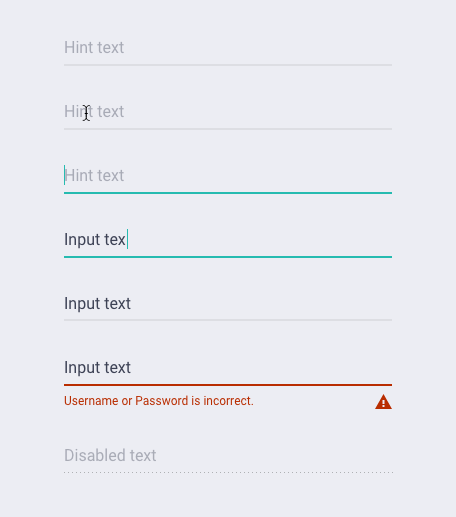Click the teal underline beneath "Input tex"
456x517 pixels.
pyautogui.click(x=228, y=257)
